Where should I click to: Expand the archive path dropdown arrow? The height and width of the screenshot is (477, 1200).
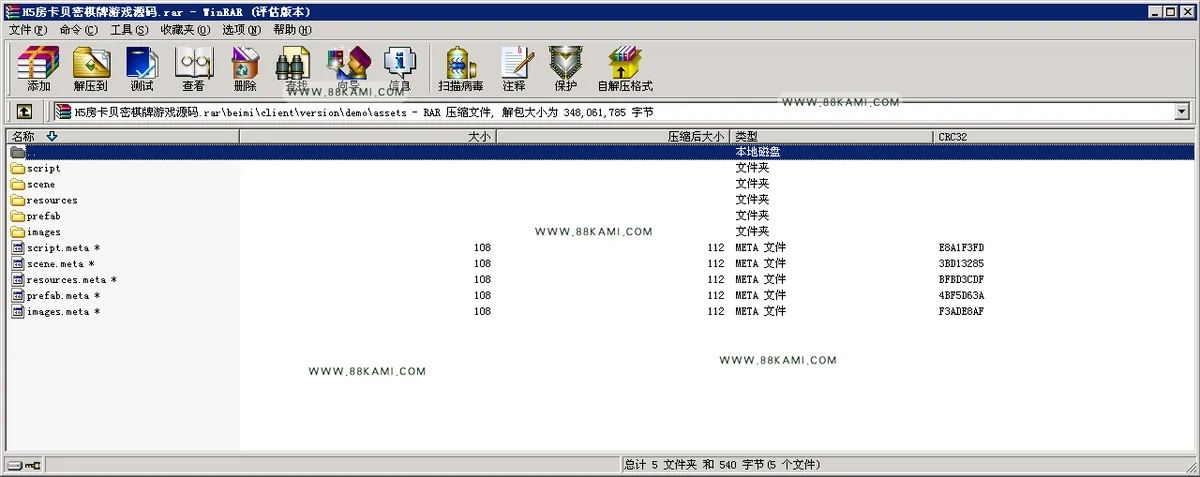pyautogui.click(x=1182, y=112)
